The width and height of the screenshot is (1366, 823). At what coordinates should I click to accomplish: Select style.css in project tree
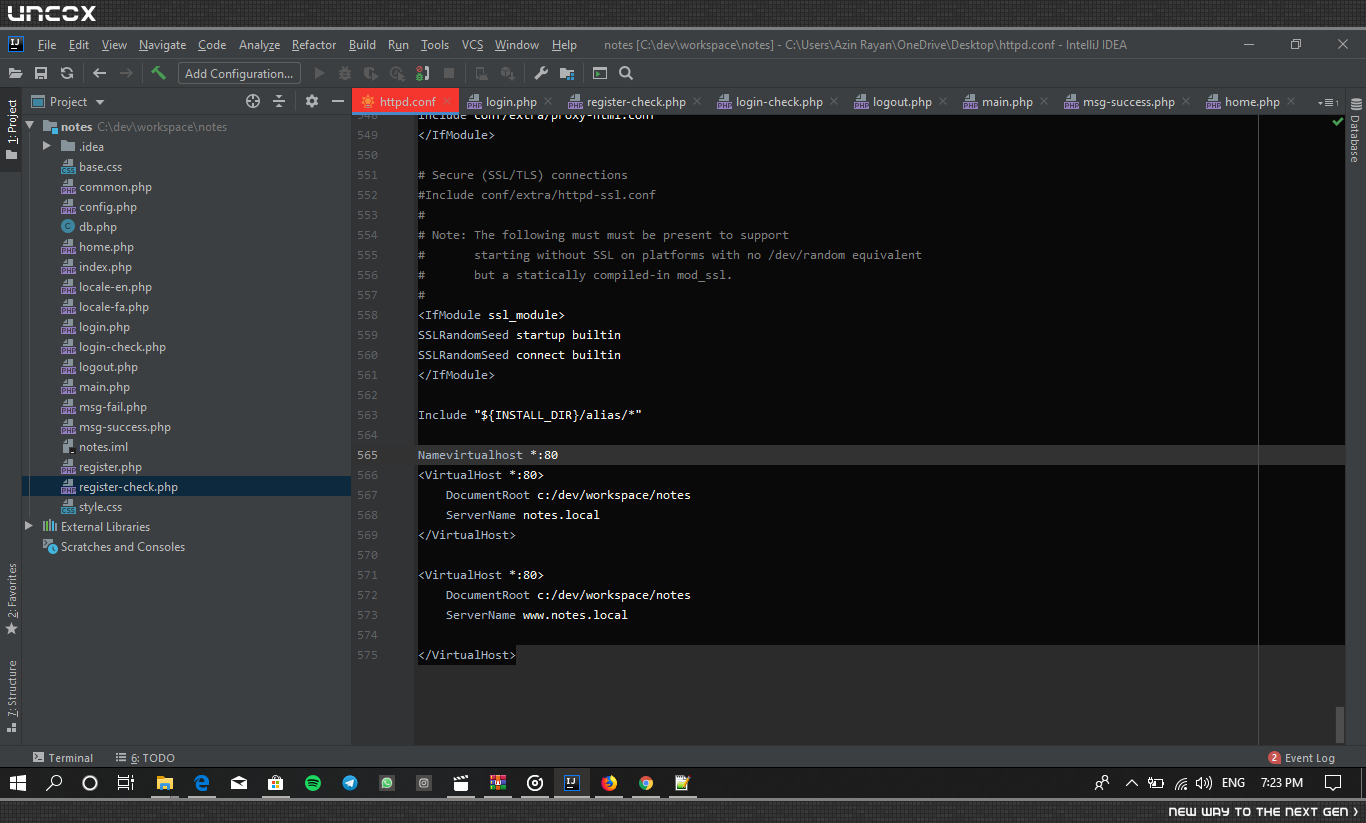click(x=100, y=507)
